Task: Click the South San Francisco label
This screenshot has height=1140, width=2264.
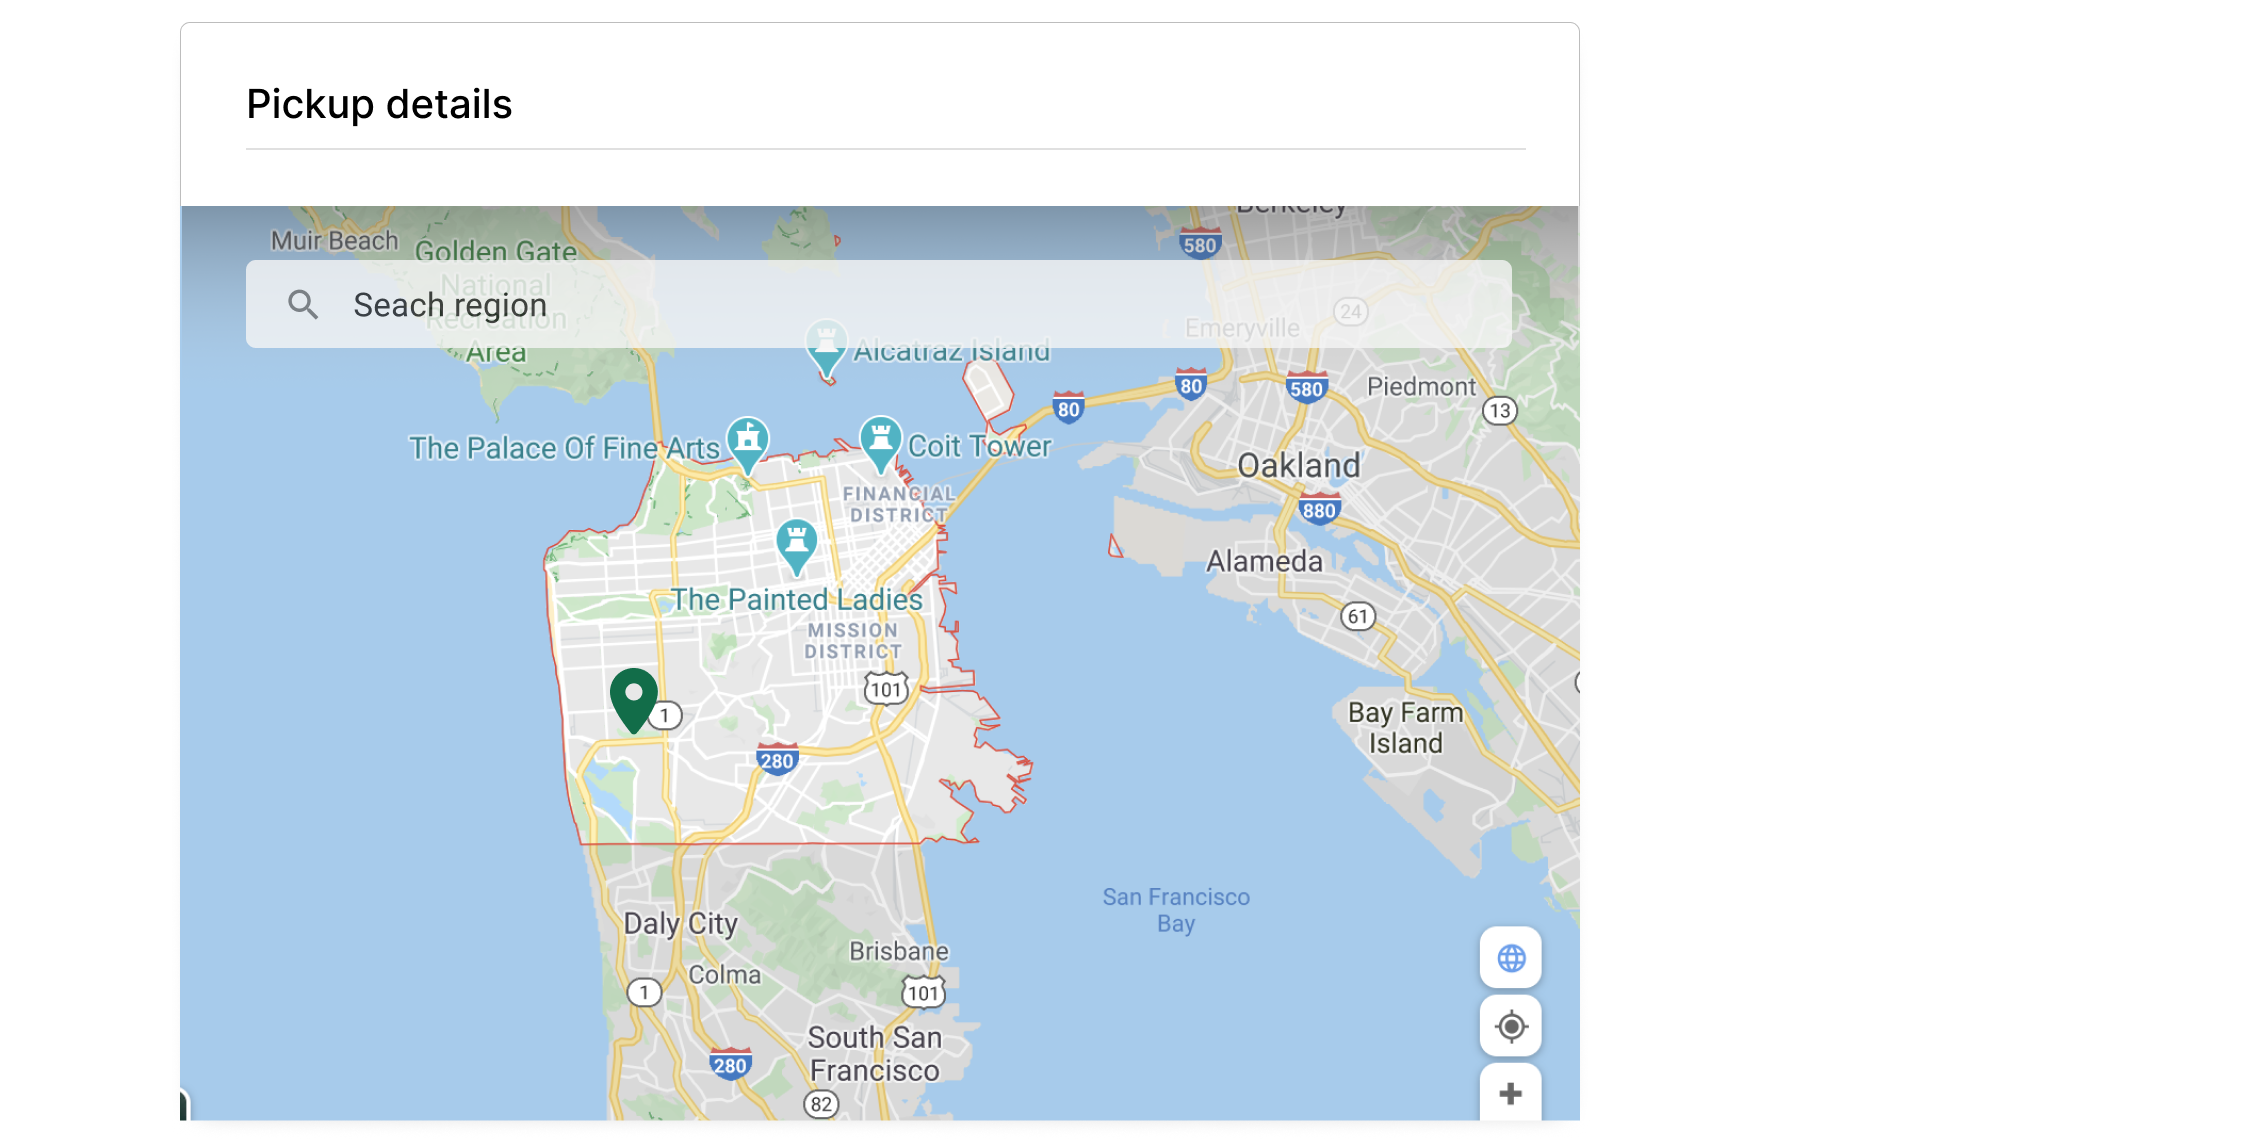Action: click(875, 1054)
